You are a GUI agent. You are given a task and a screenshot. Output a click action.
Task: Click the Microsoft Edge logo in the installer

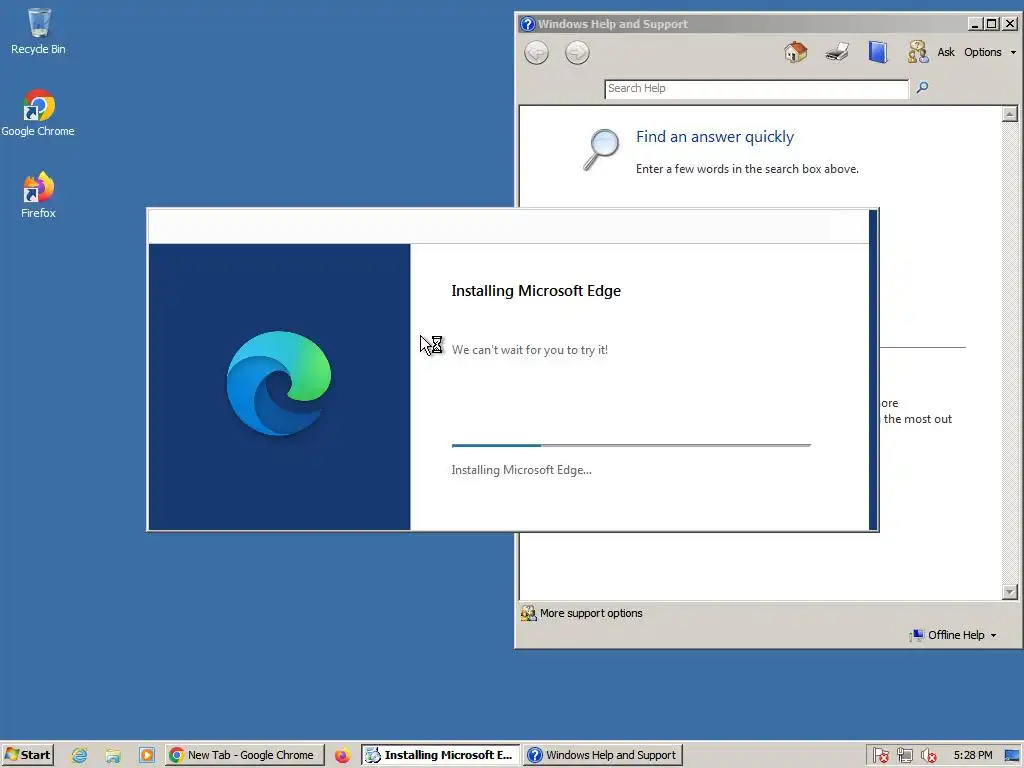(279, 383)
